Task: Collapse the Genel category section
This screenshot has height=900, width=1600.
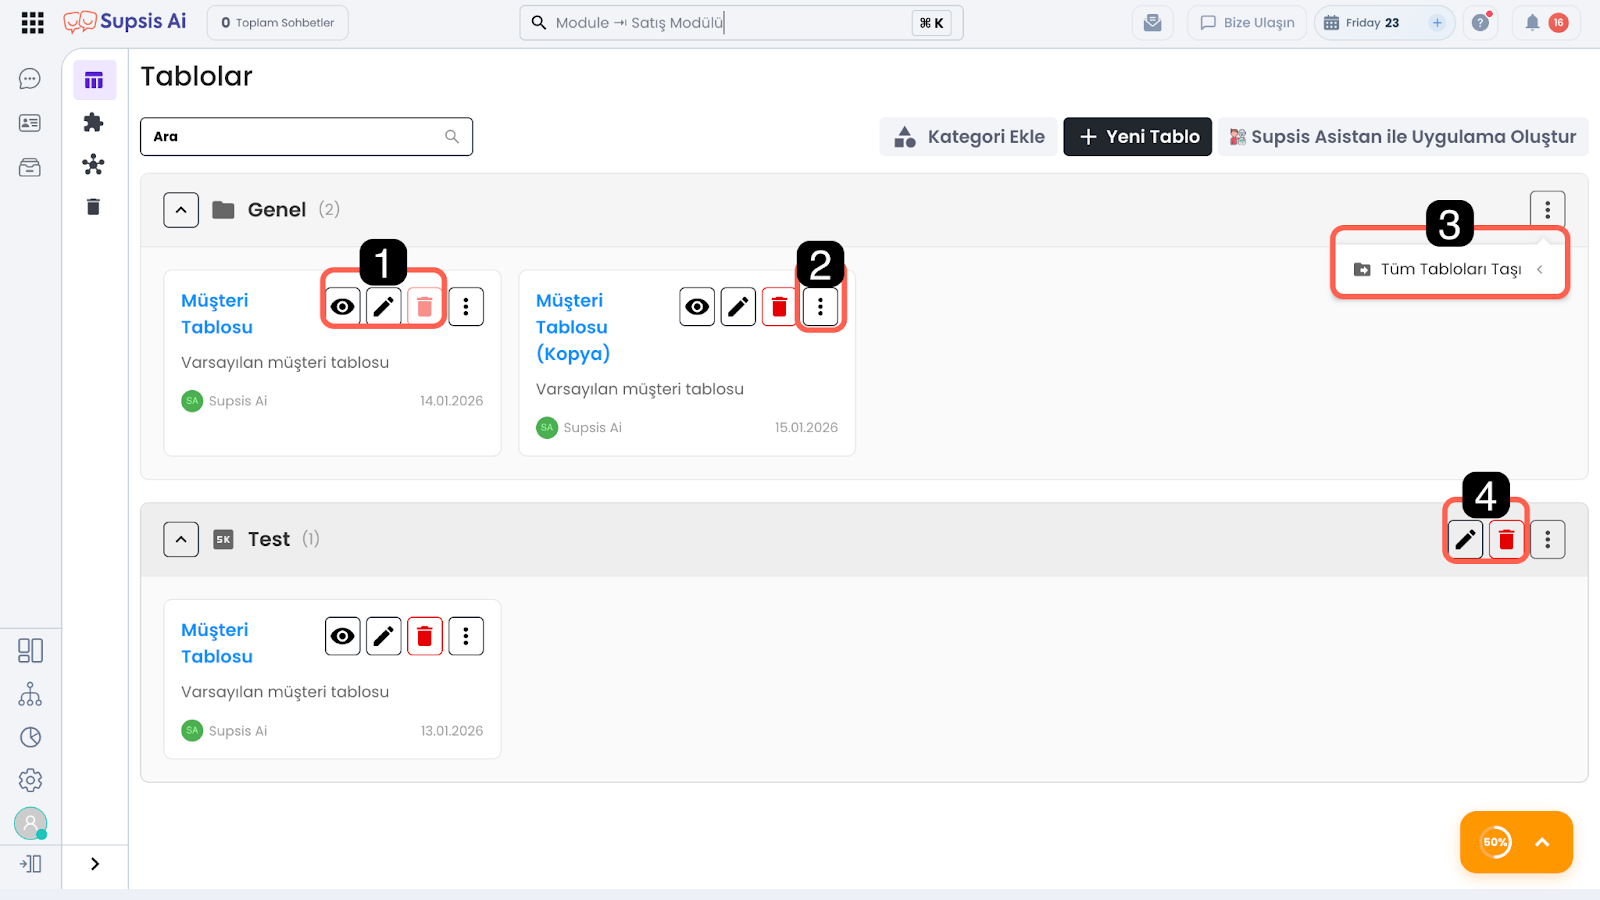Action: (181, 210)
